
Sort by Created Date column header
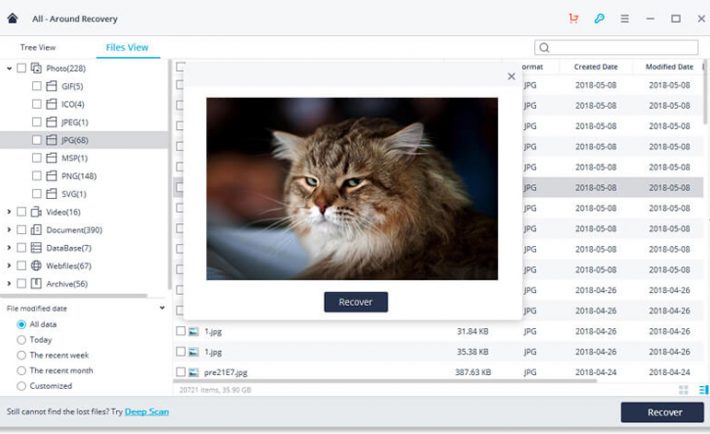pos(596,67)
